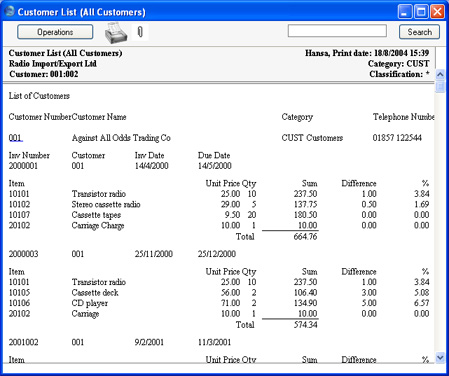The height and width of the screenshot is (376, 449).
Task: Click the Stereo cassette radio item row
Action: 219,204
